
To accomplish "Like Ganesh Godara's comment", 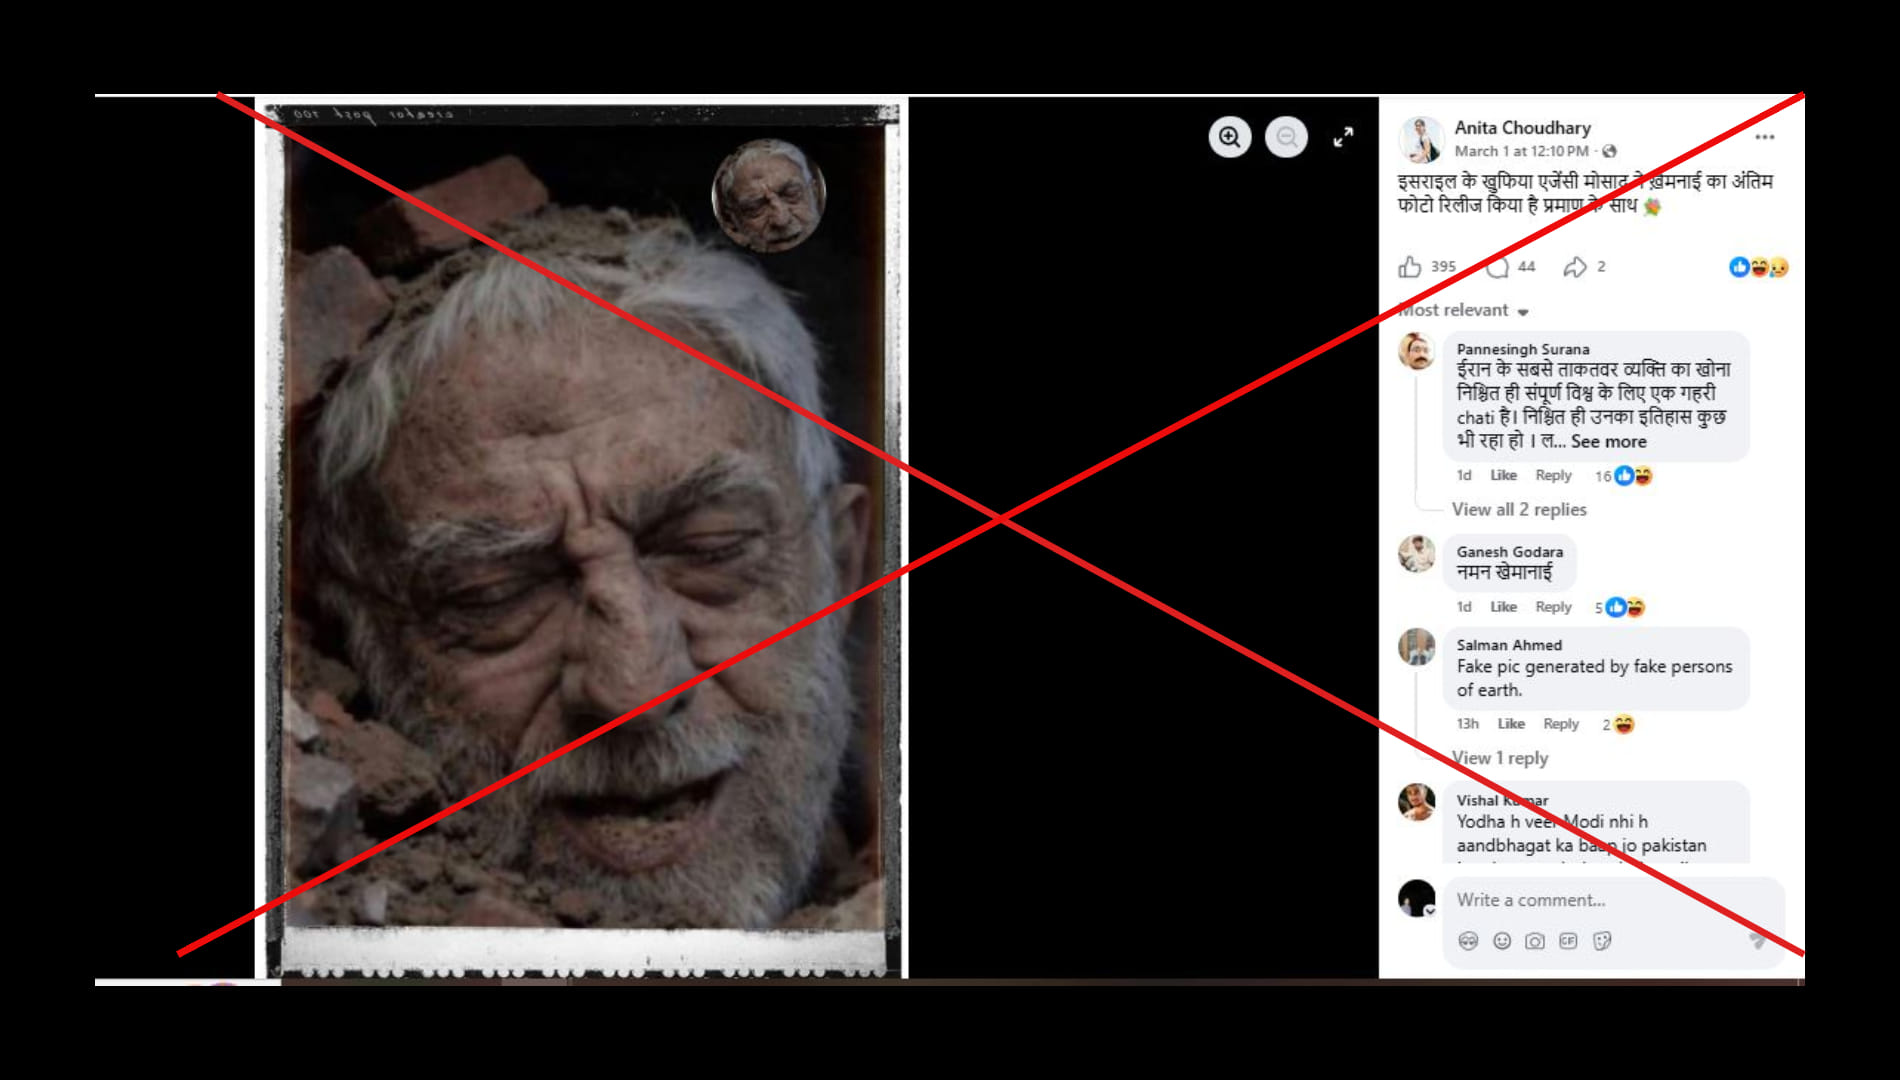I will pyautogui.click(x=1503, y=607).
